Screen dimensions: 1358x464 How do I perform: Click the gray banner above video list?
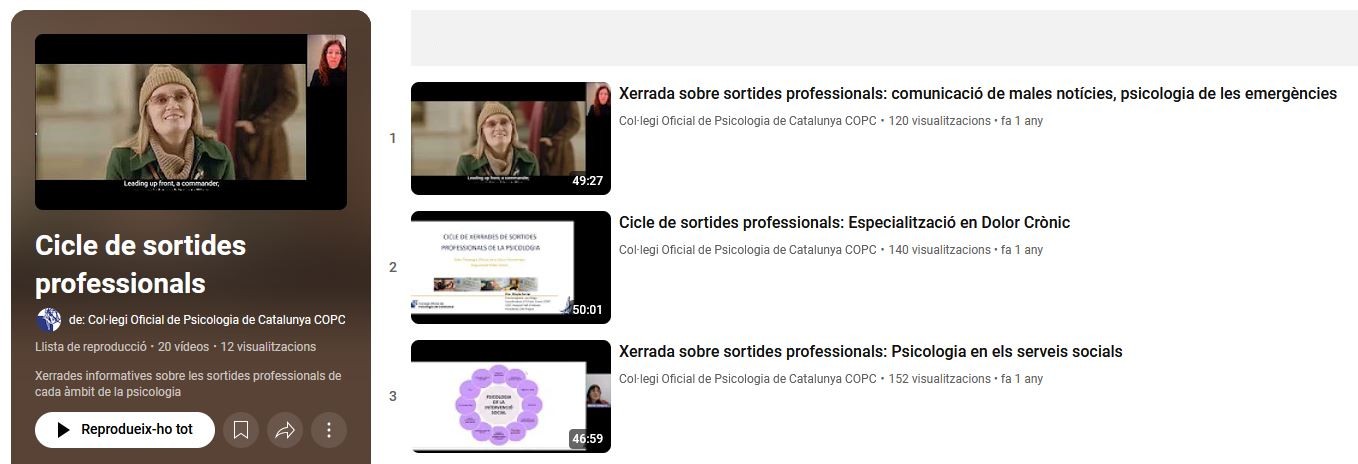884,38
